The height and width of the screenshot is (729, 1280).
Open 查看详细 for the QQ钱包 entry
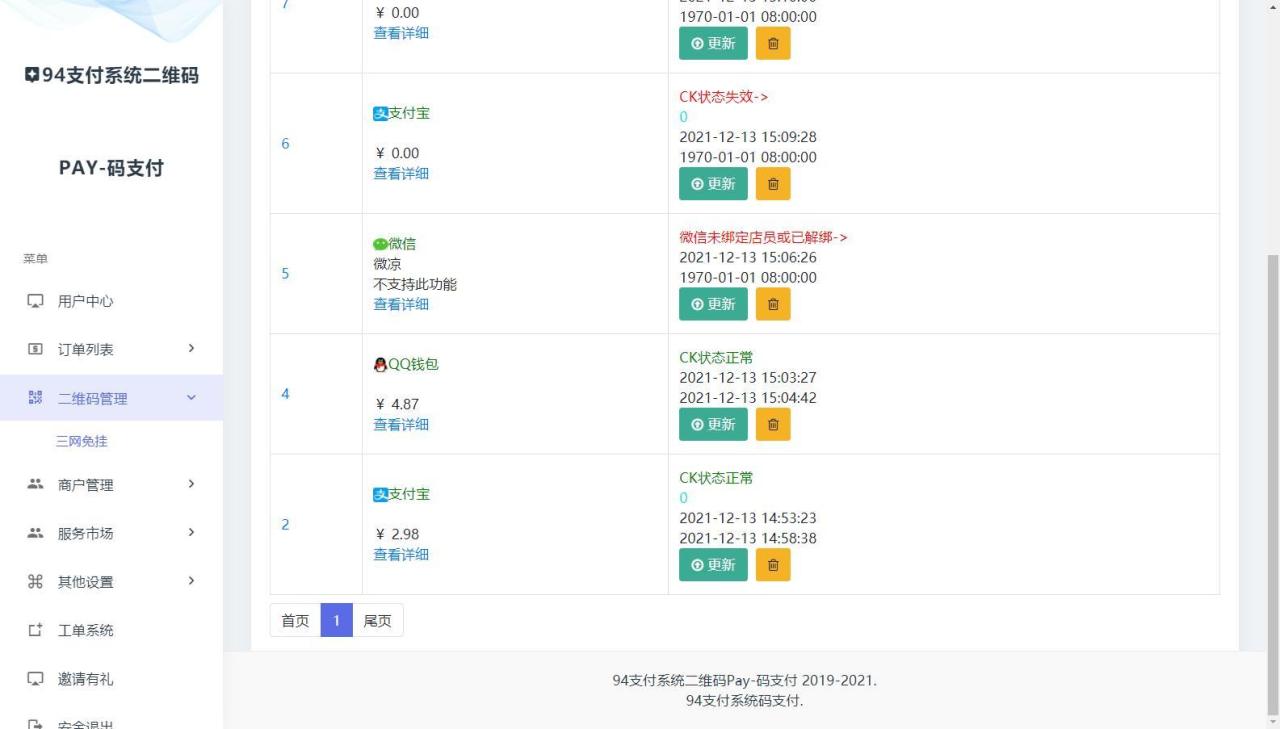[400, 424]
